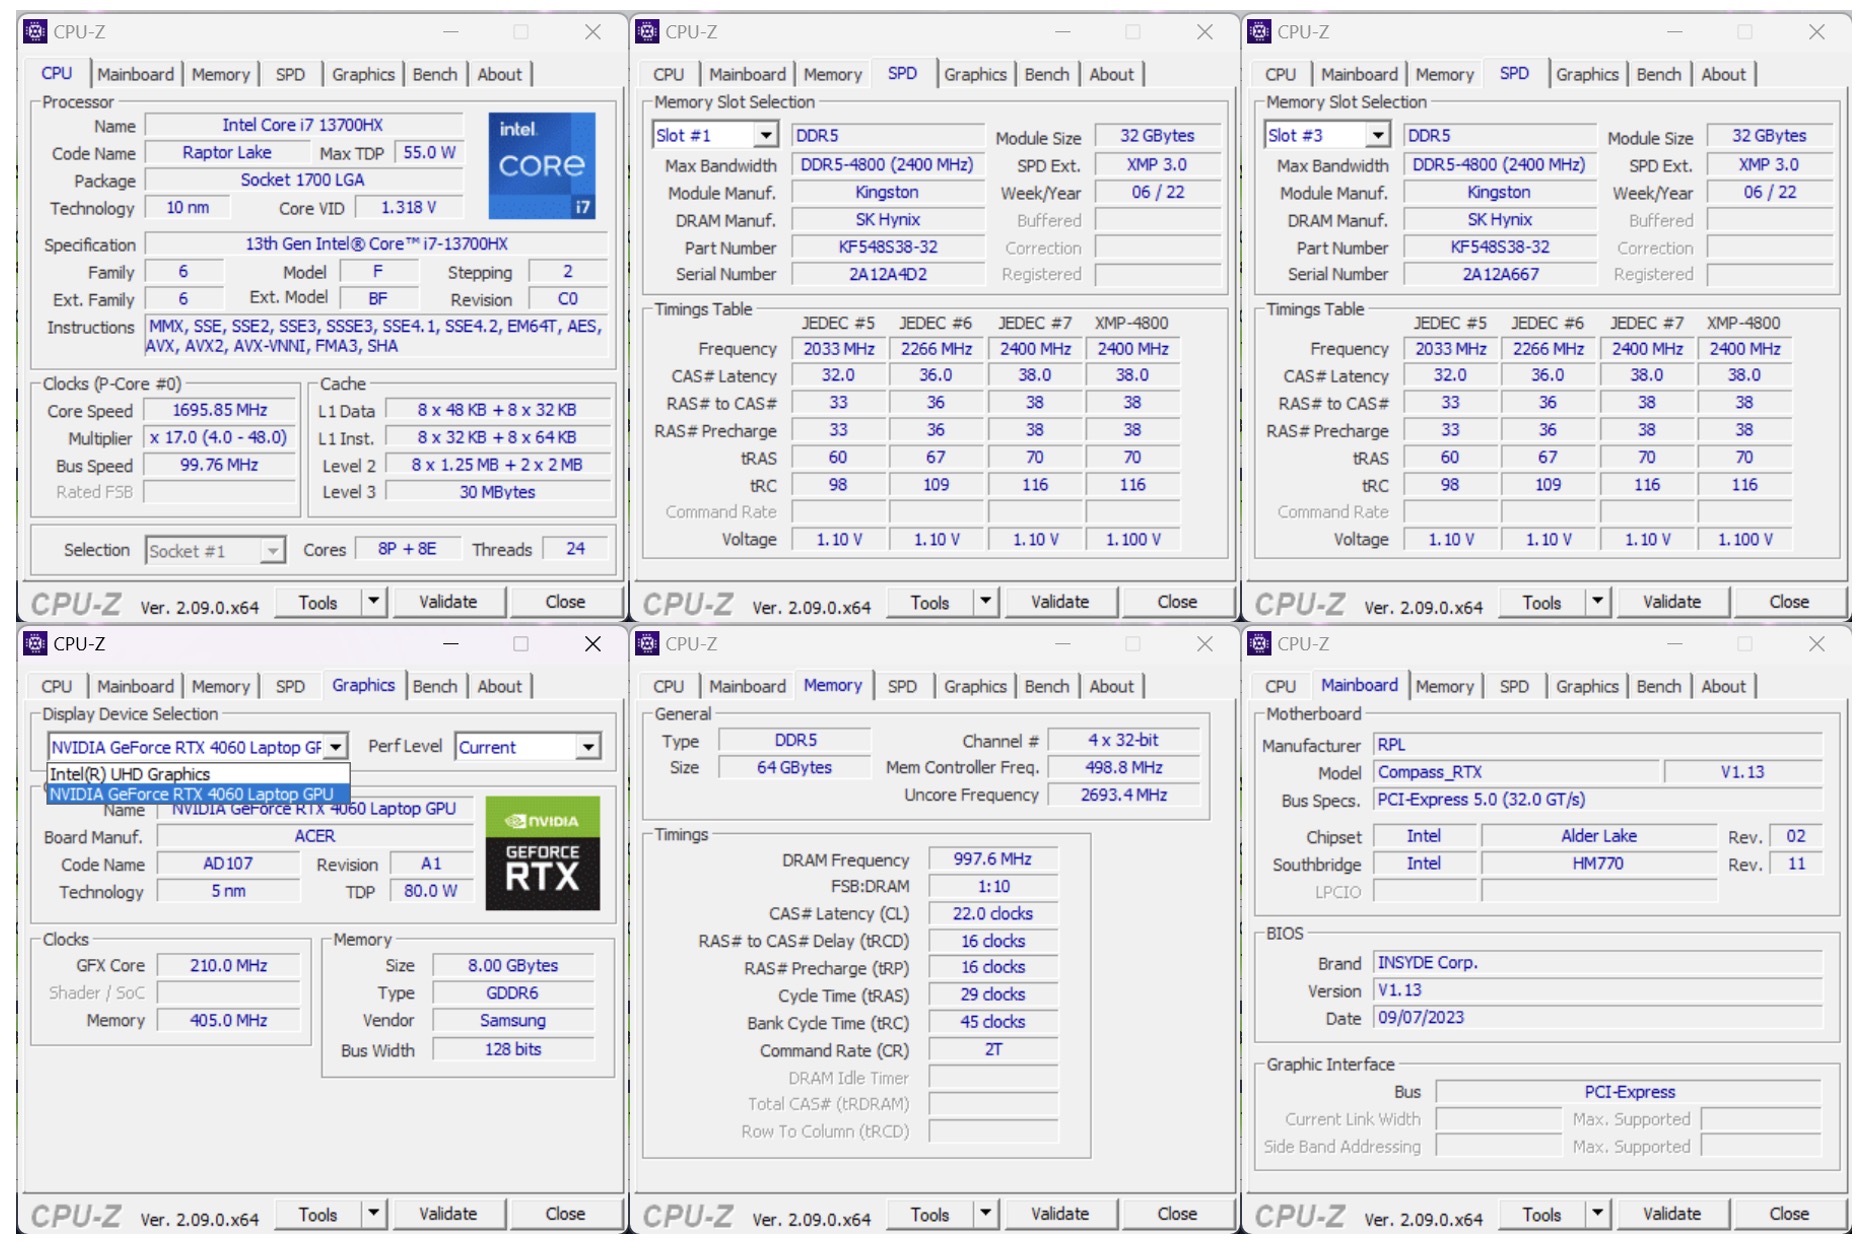Expand the display device selection combo box arrow
The image size is (1858, 1242).
(336, 747)
